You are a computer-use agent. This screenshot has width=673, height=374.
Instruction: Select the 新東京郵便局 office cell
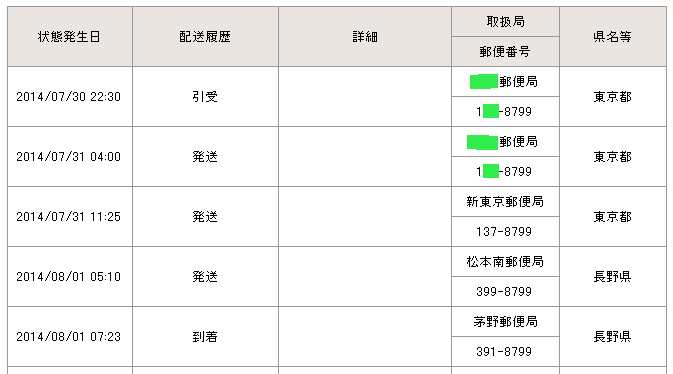click(x=505, y=201)
